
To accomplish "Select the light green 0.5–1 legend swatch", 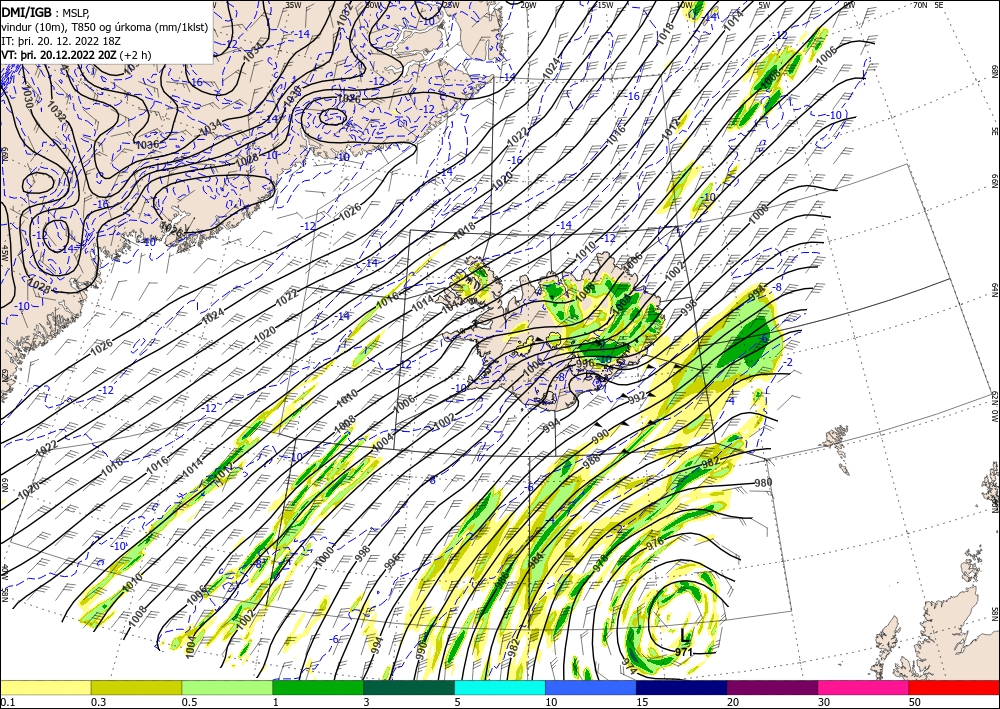I will [227, 687].
